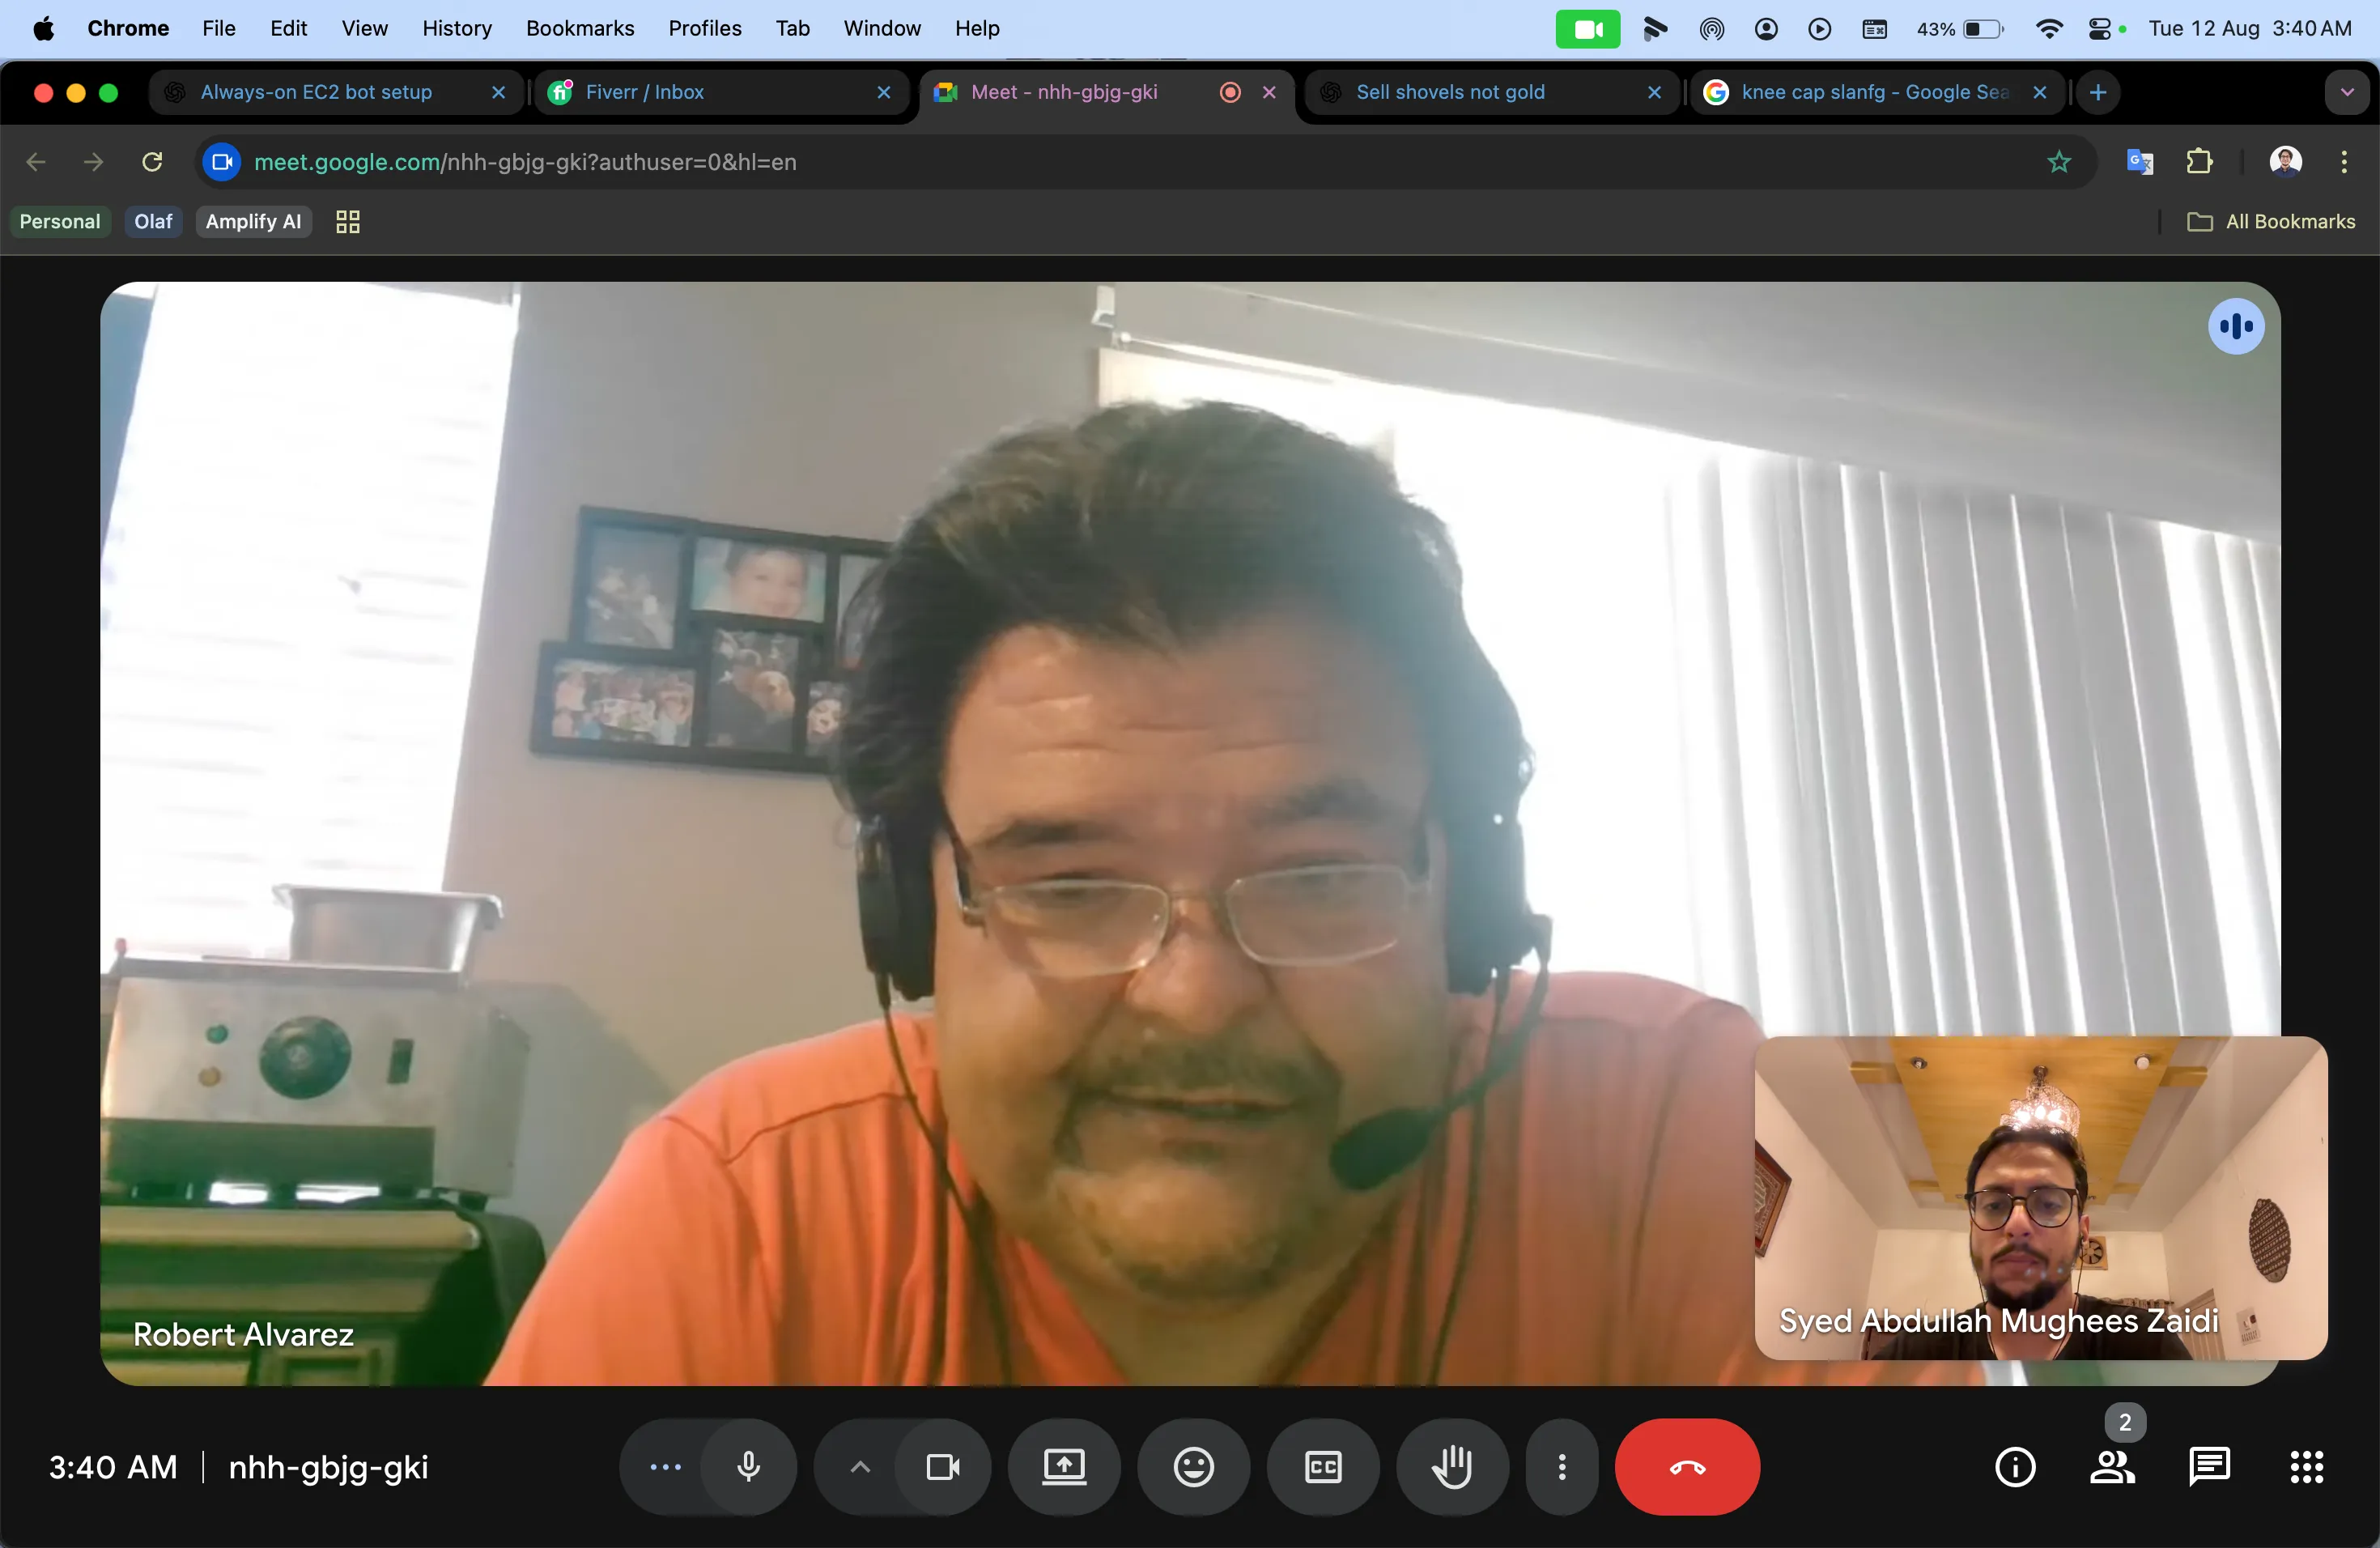The height and width of the screenshot is (1548, 2380).
Task: Open All Bookmarks folder
Action: point(2271,221)
